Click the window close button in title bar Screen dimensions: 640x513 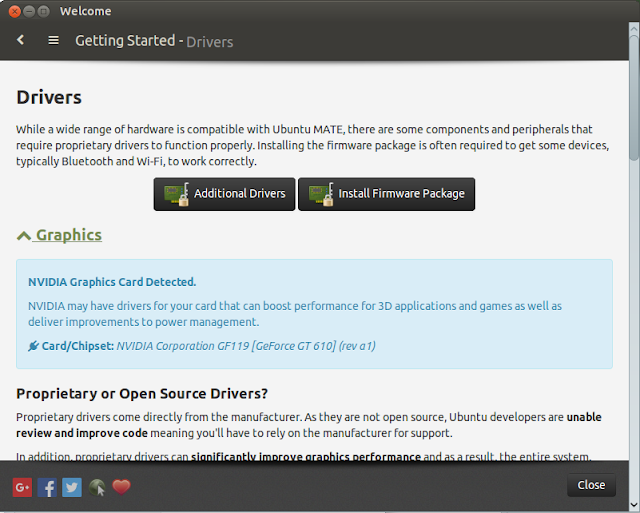(x=14, y=11)
